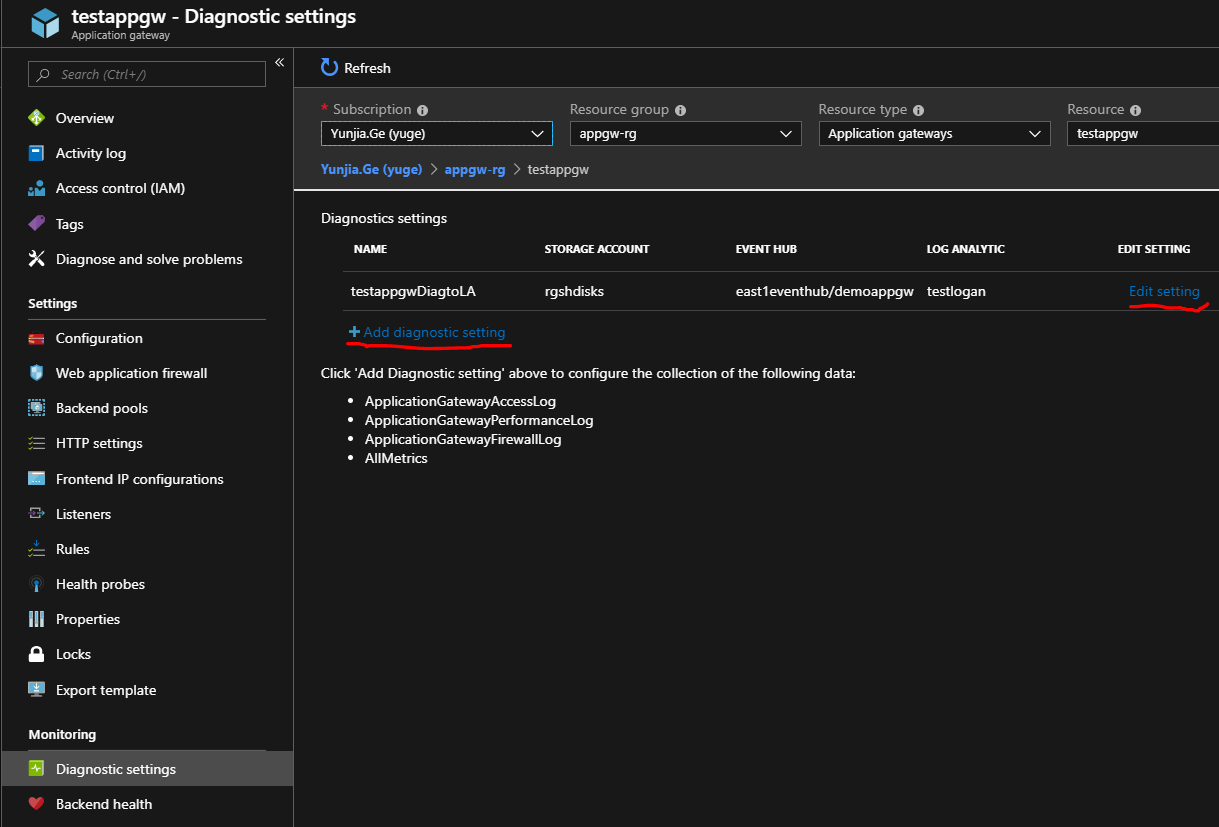The width and height of the screenshot is (1219, 827).
Task: Go to Export template page
Action: point(106,690)
